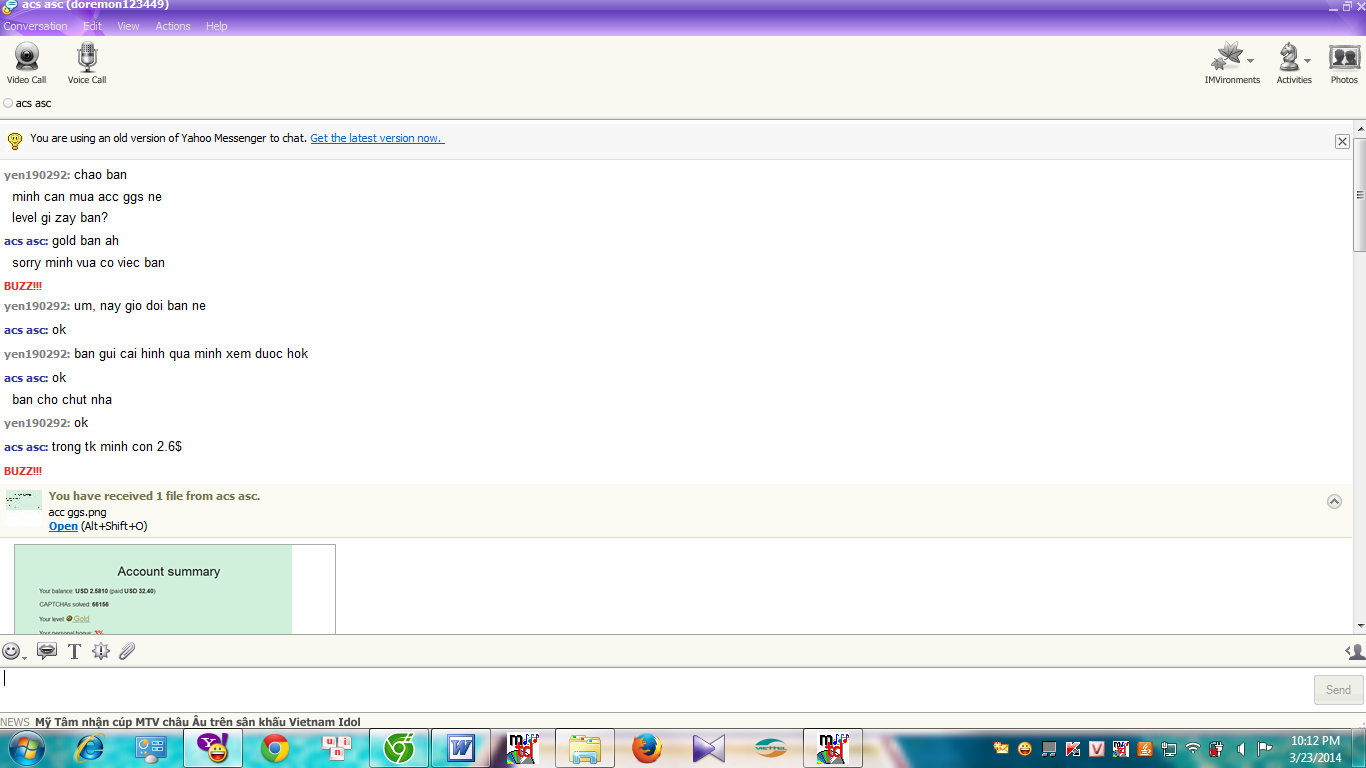Open the View menu

tap(128, 26)
